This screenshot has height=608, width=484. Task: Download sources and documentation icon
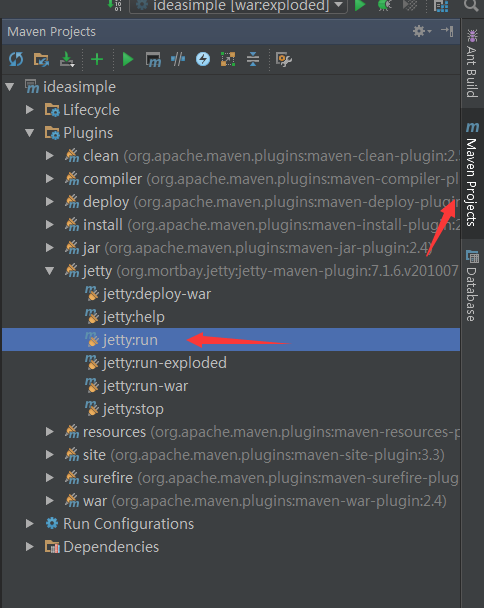67,59
